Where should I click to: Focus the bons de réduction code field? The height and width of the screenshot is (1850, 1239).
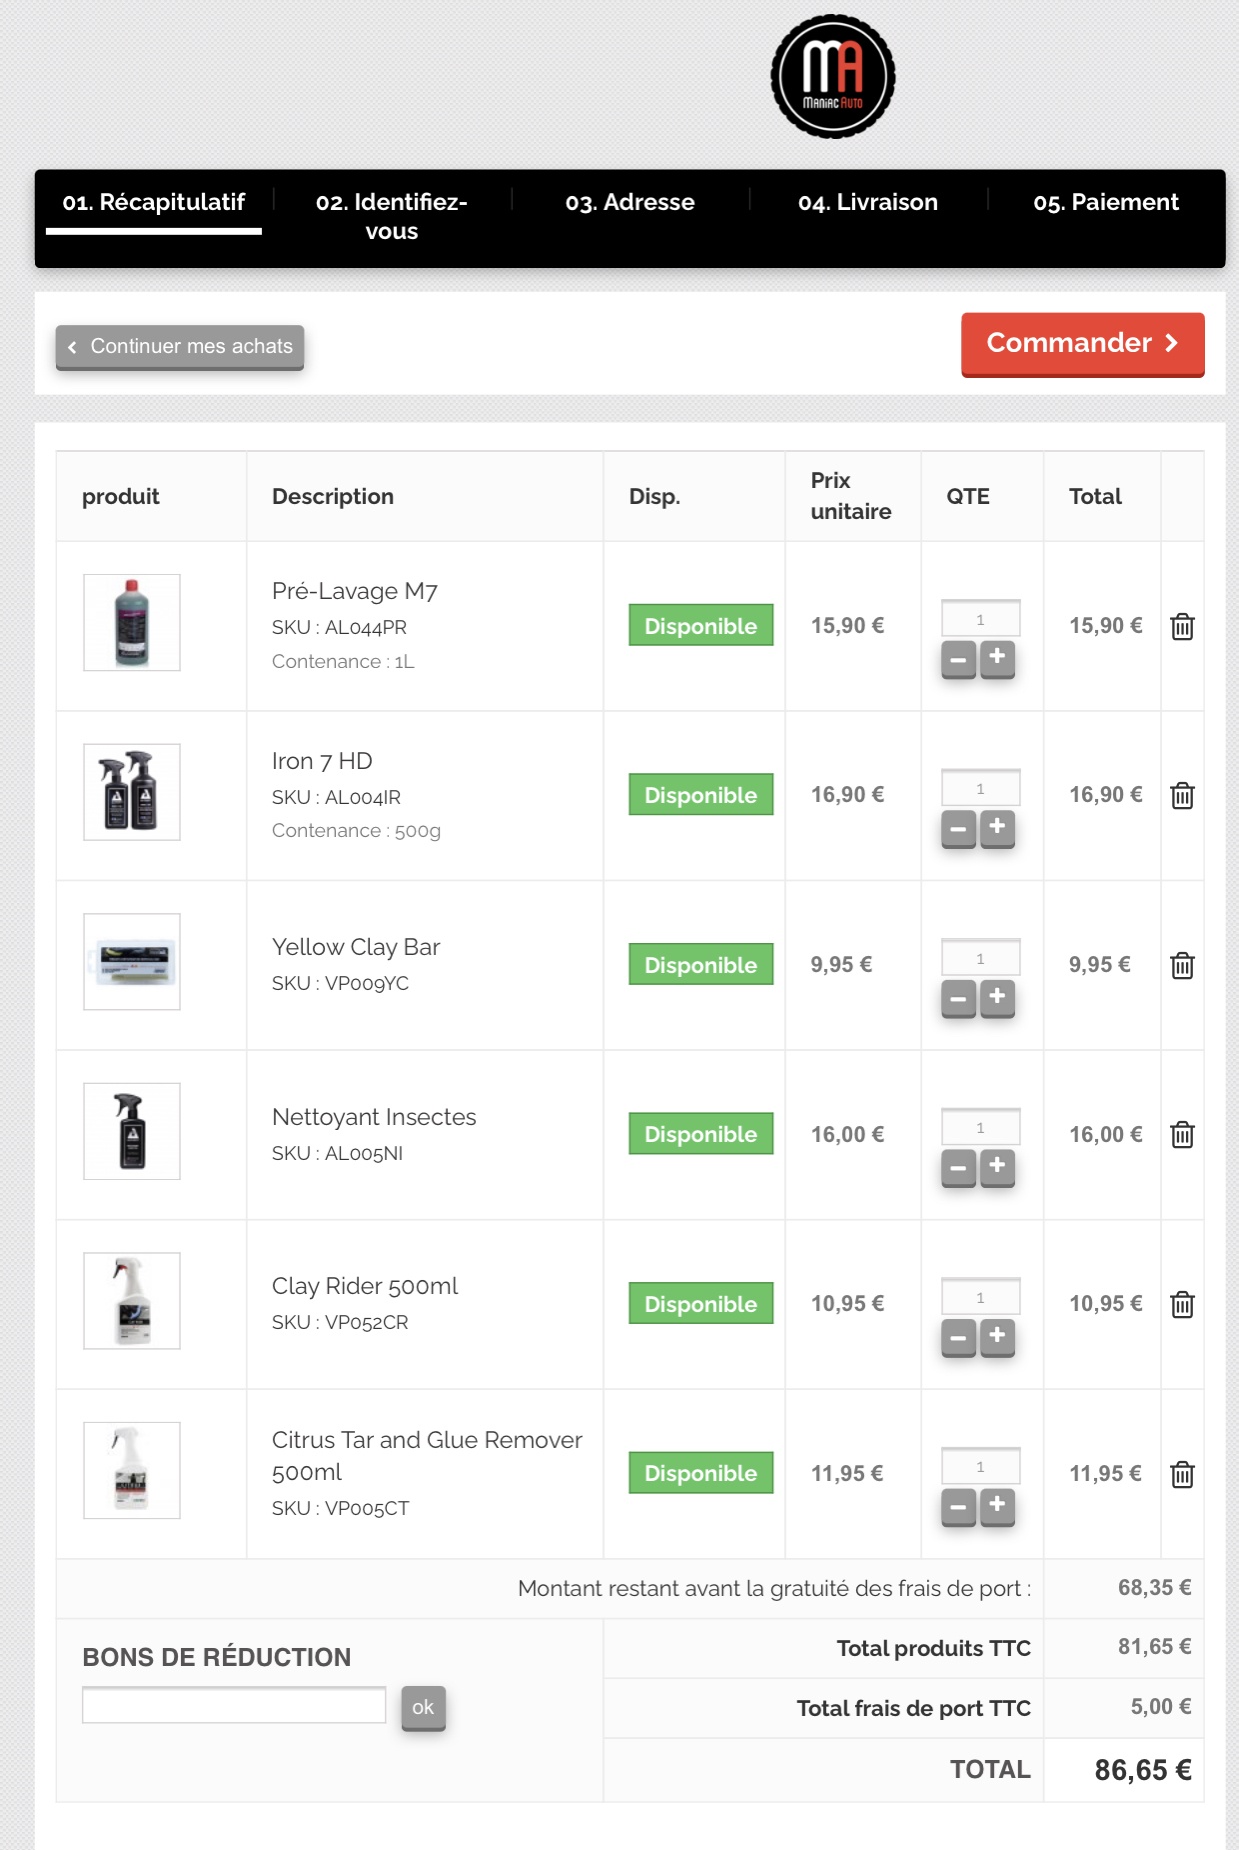point(234,1705)
